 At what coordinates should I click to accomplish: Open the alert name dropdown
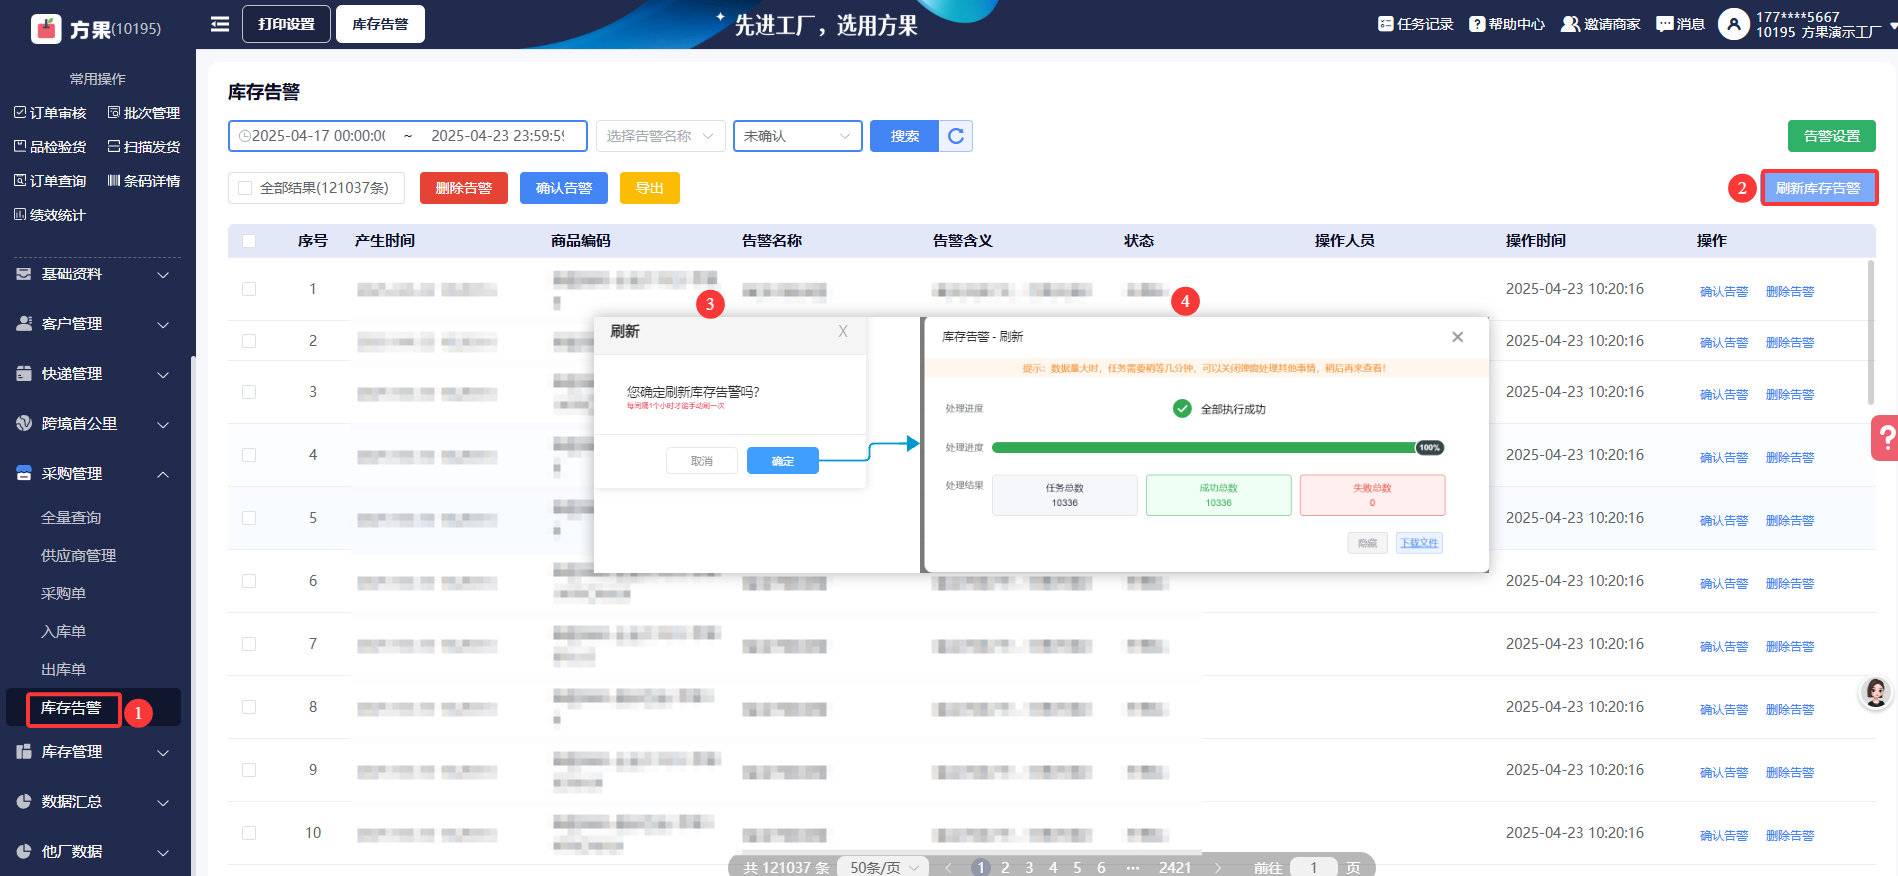point(660,136)
